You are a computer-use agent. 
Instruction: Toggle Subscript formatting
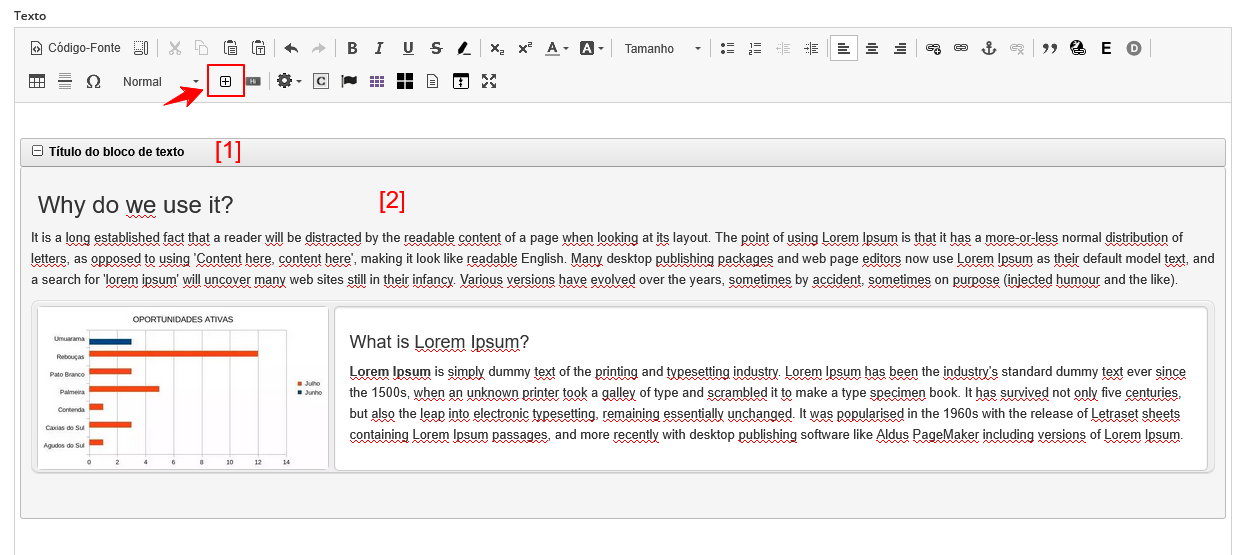tap(497, 48)
